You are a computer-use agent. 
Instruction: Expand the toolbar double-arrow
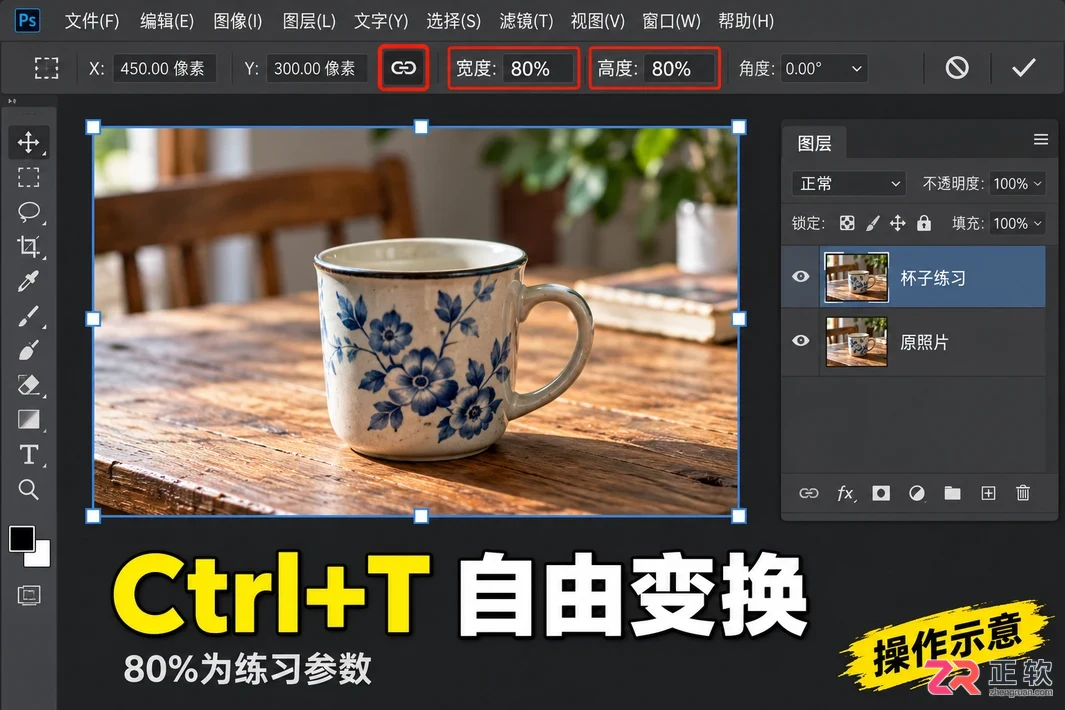click(12, 101)
